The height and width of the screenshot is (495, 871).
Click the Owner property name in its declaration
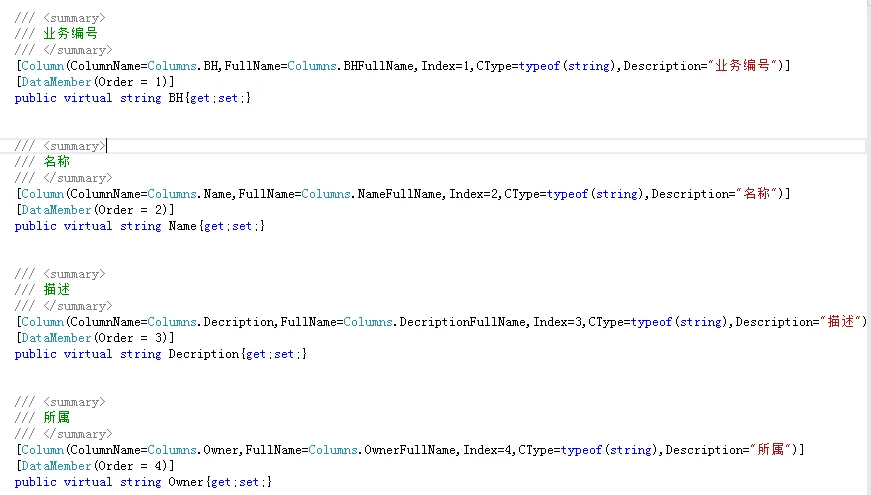point(186,482)
